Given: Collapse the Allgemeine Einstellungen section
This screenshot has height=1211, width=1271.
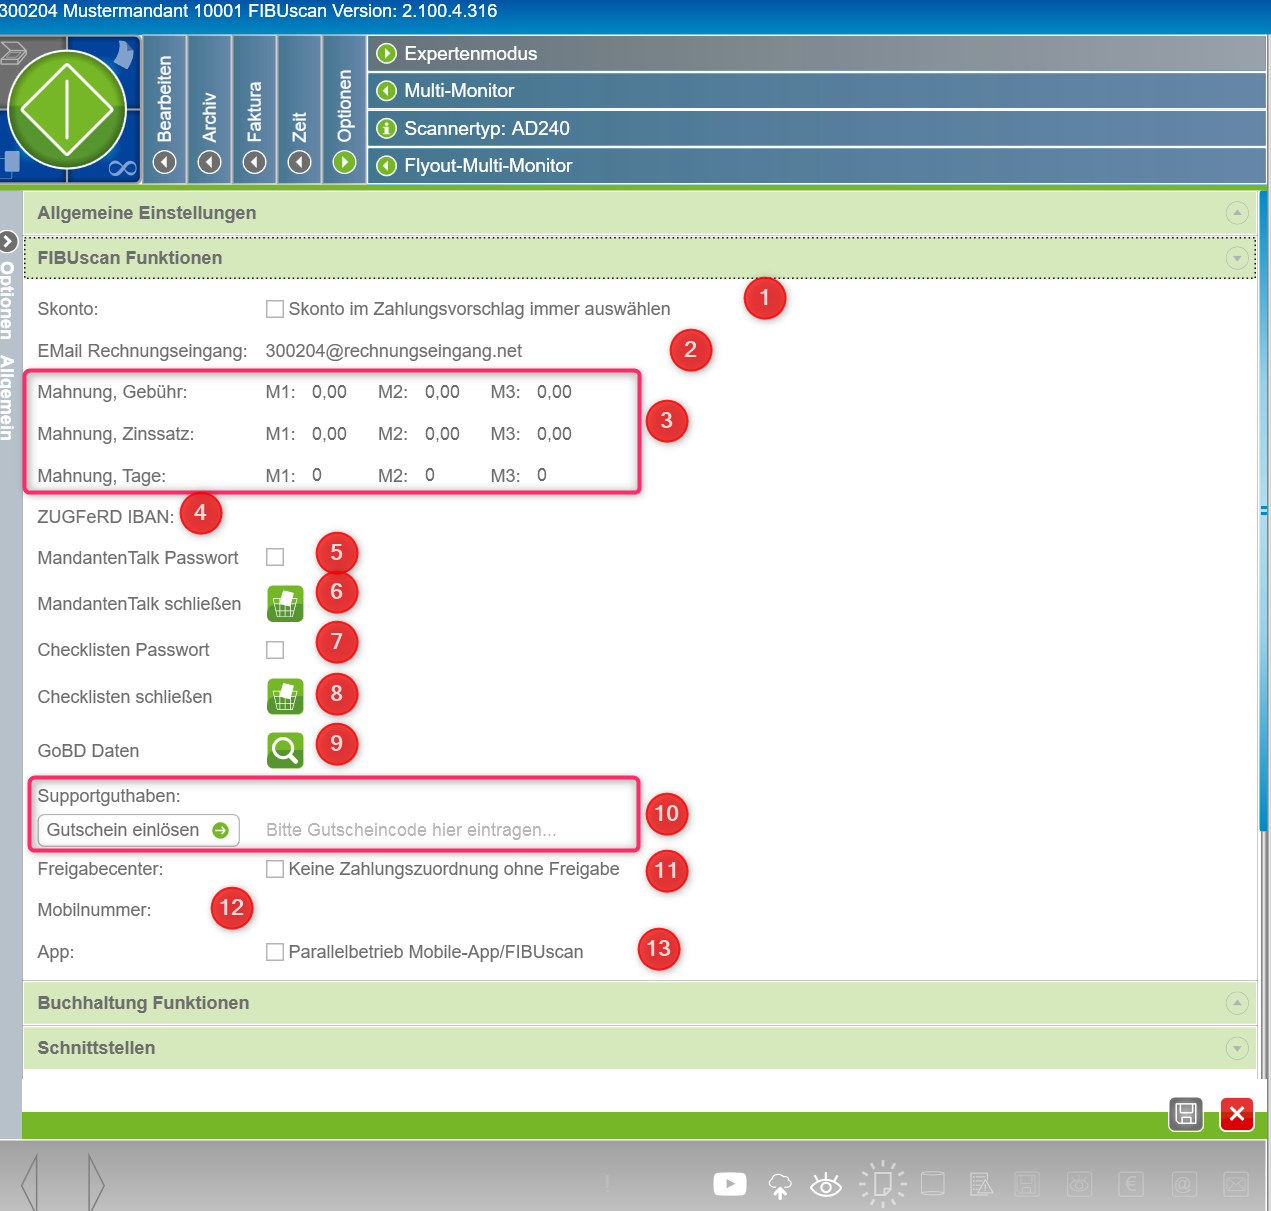Looking at the screenshot, I should [1237, 213].
